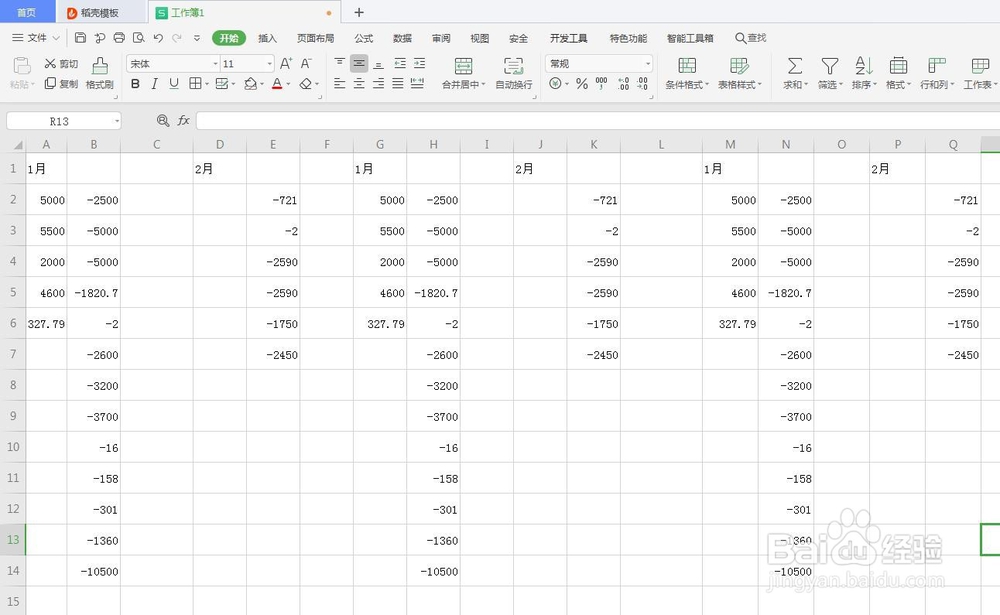1000x615 pixels.
Task: Expand the quick access toolbar customize arrow
Action: (x=197, y=38)
